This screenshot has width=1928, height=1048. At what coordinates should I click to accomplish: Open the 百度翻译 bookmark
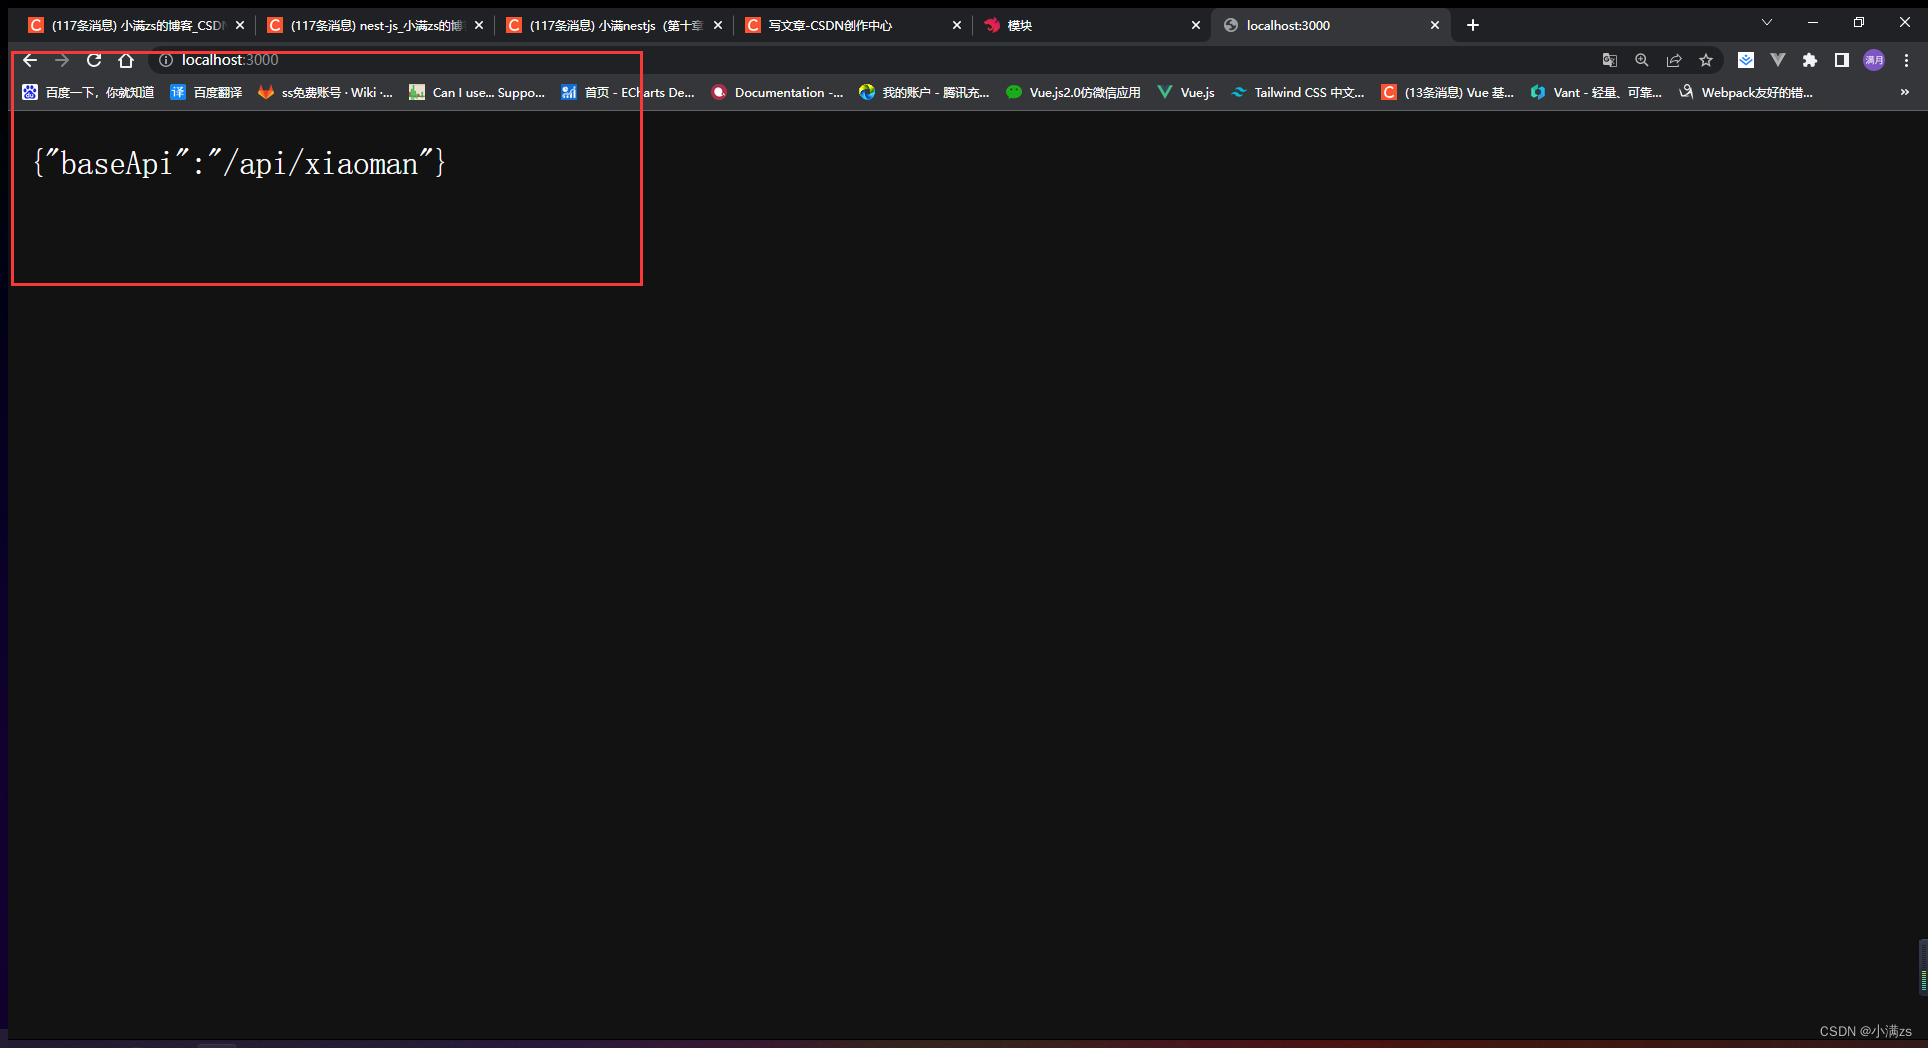coord(206,92)
